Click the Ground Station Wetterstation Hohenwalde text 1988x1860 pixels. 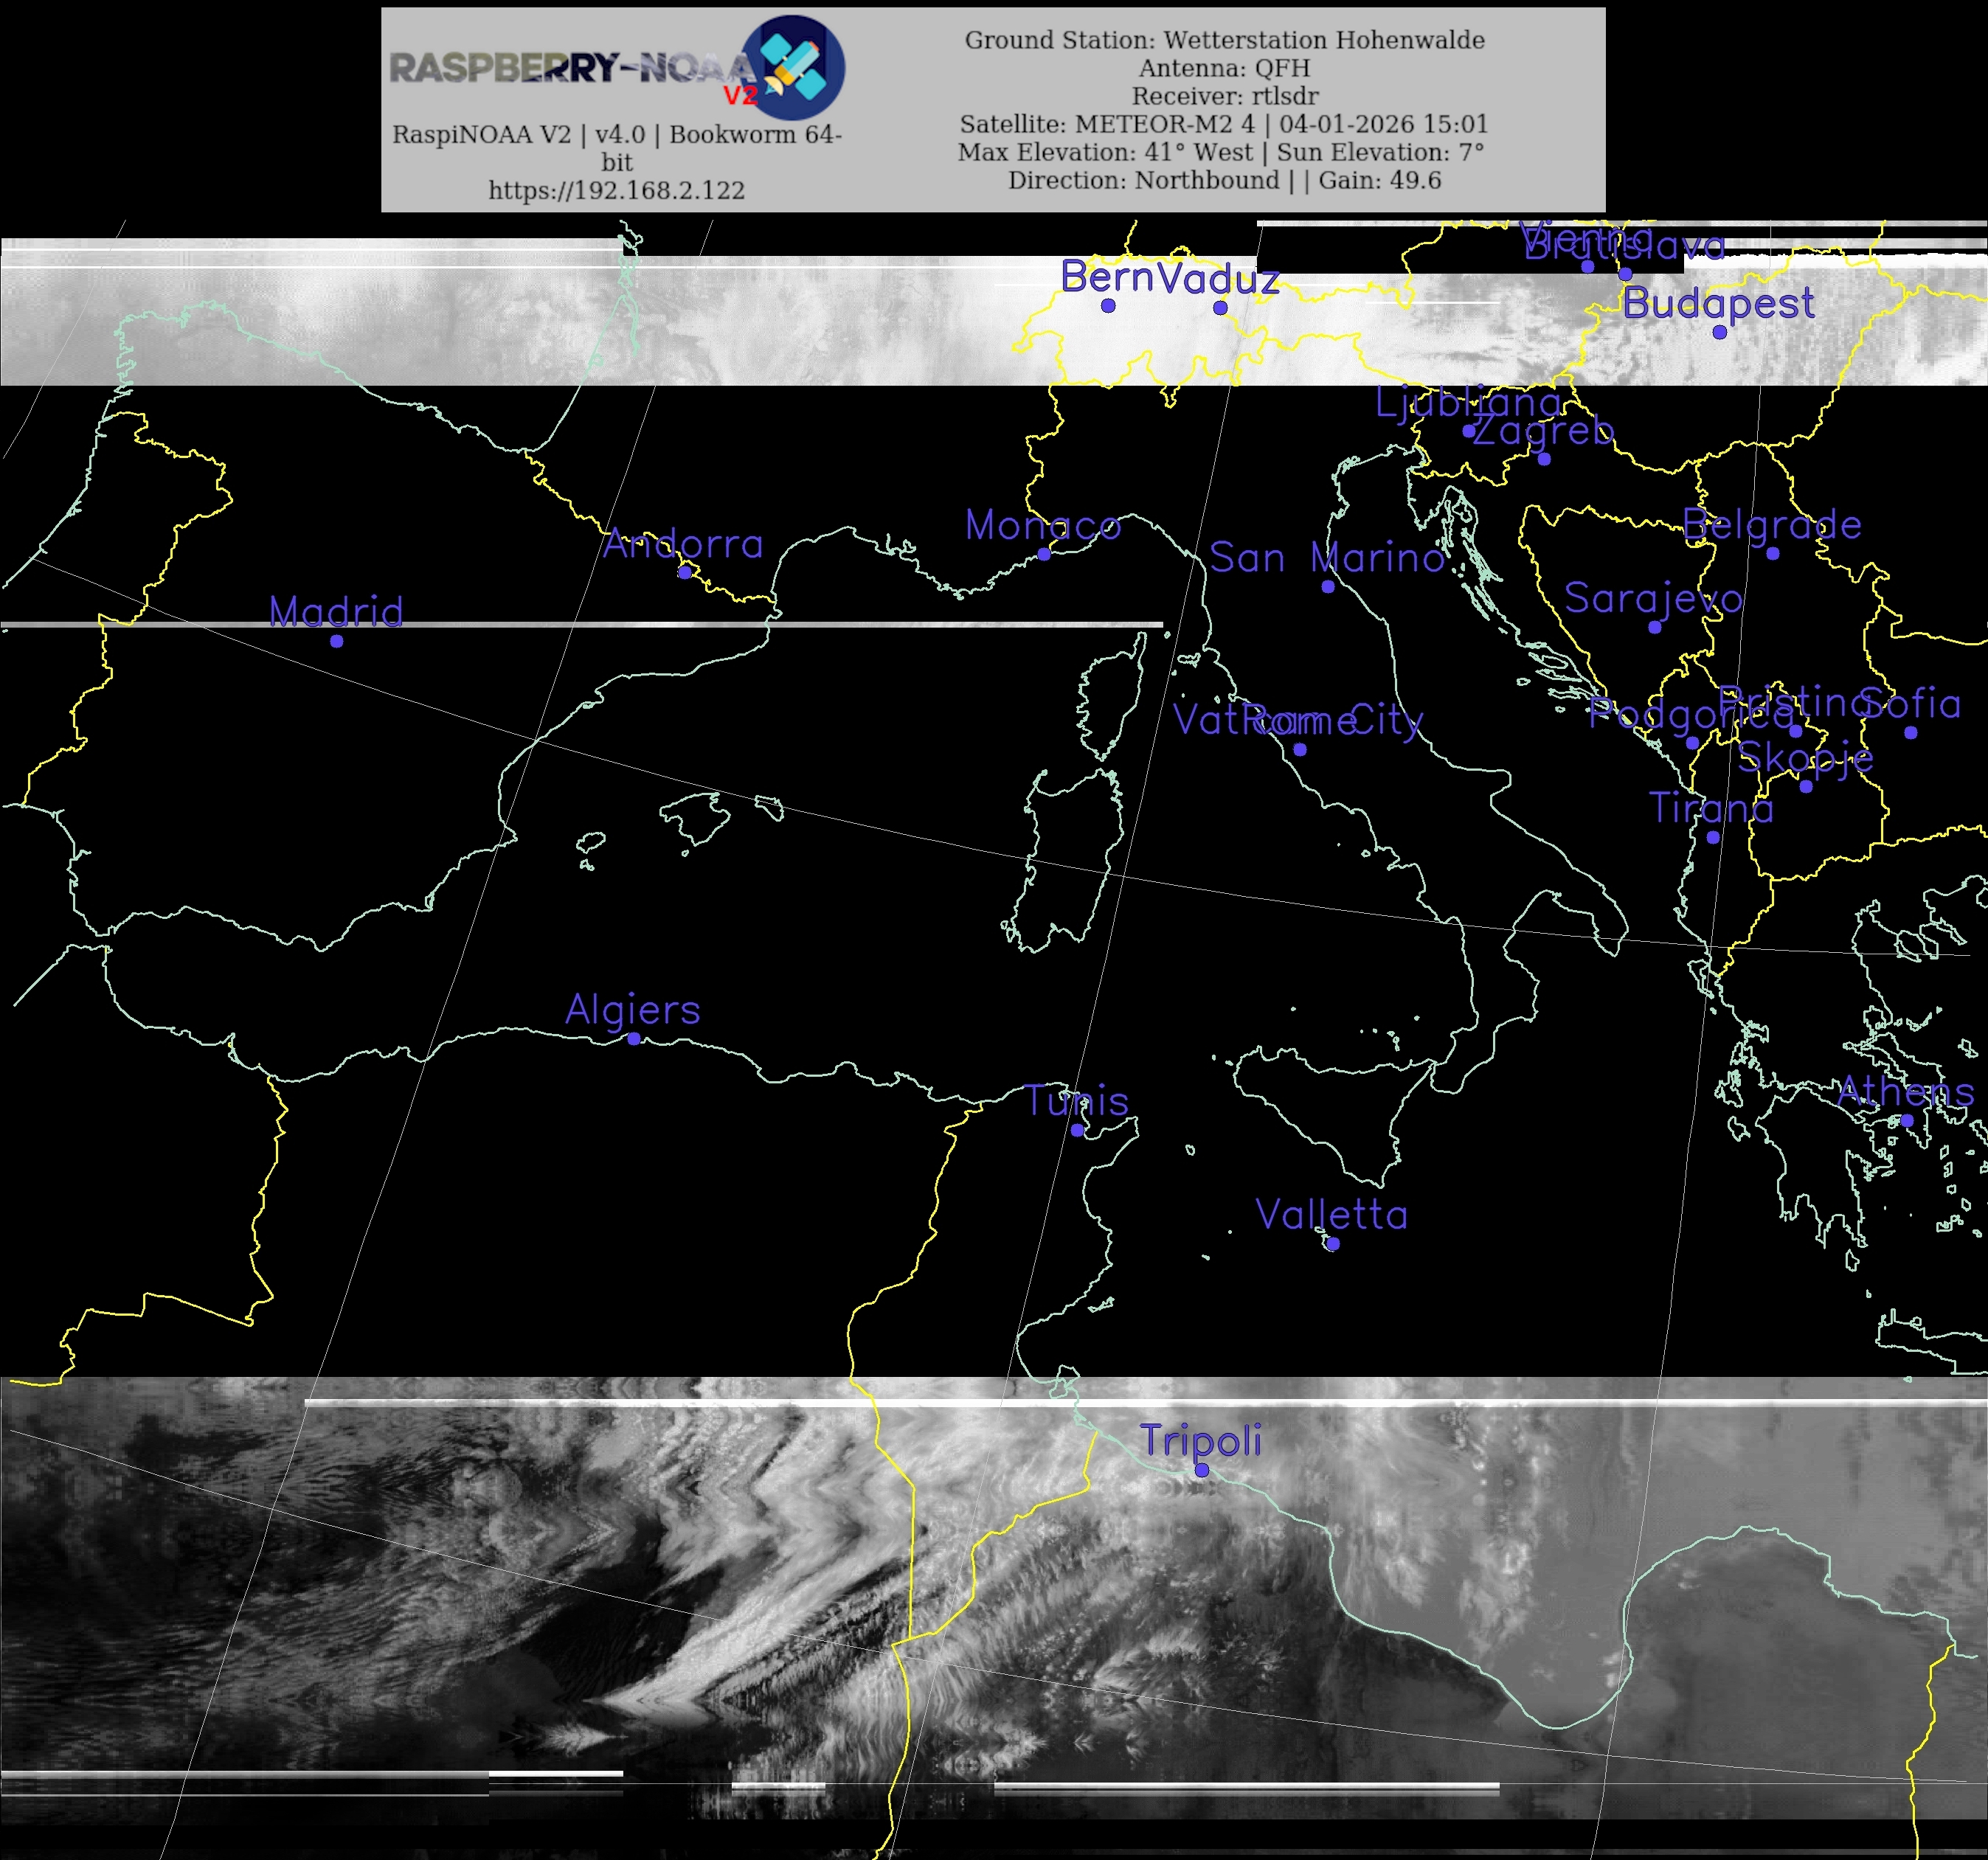click(1224, 40)
